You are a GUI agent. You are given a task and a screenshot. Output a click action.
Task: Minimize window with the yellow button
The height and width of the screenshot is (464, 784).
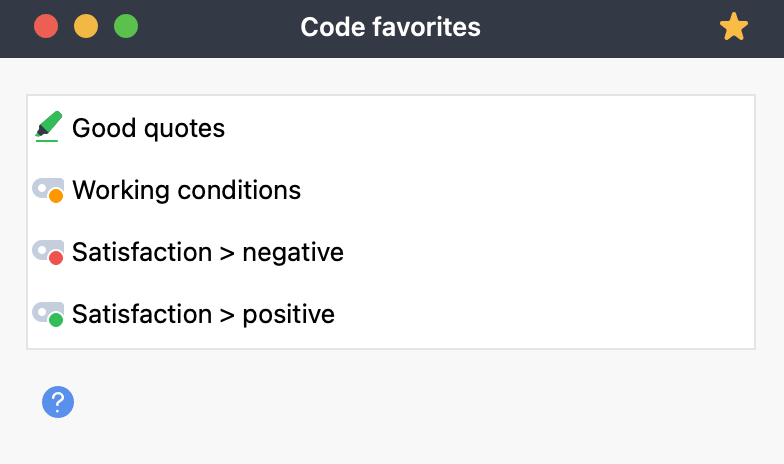click(x=86, y=26)
